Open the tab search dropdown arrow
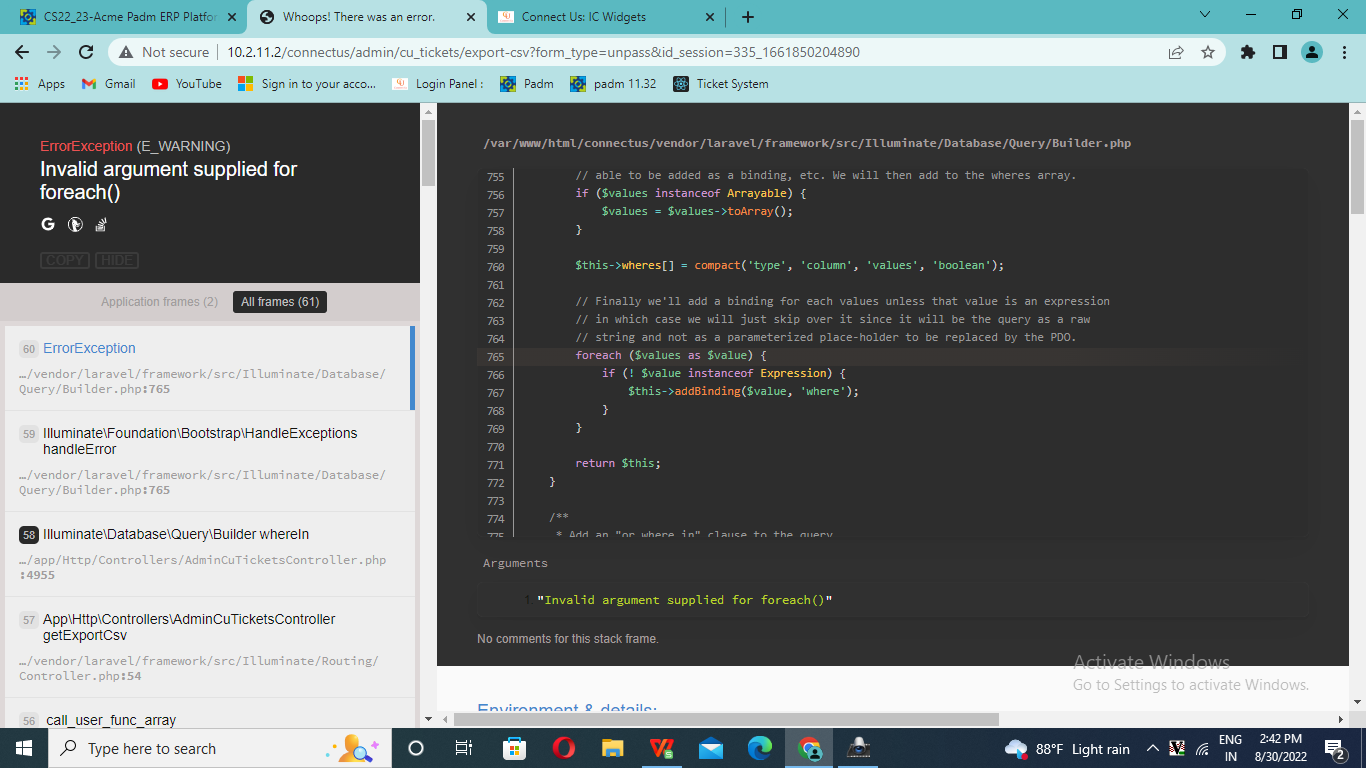1366x768 pixels. 1205,15
